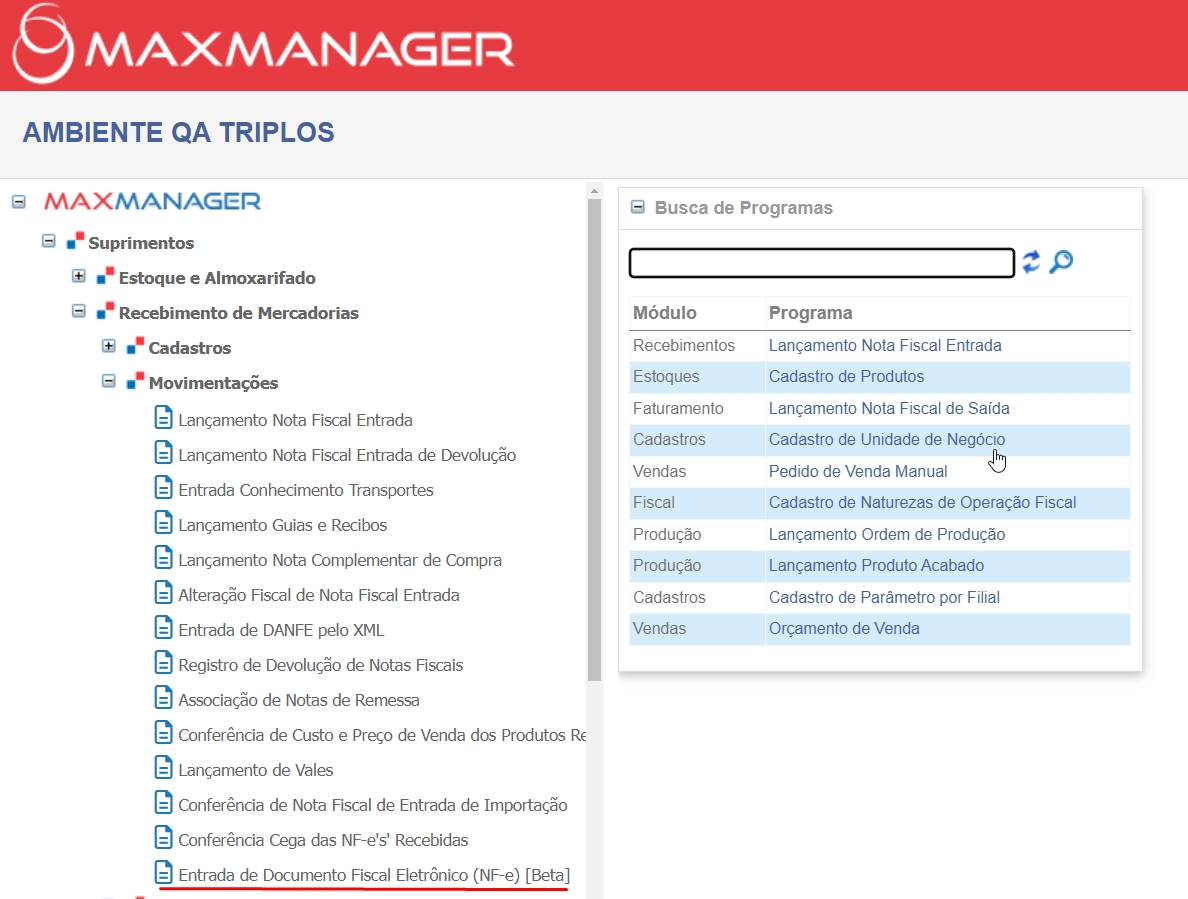Collapse the Recebimento de Mercadorias node
The height and width of the screenshot is (899, 1188).
click(x=79, y=311)
